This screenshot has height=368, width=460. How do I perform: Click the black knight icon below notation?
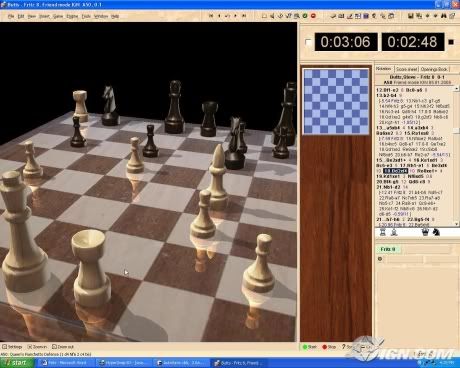(436, 232)
